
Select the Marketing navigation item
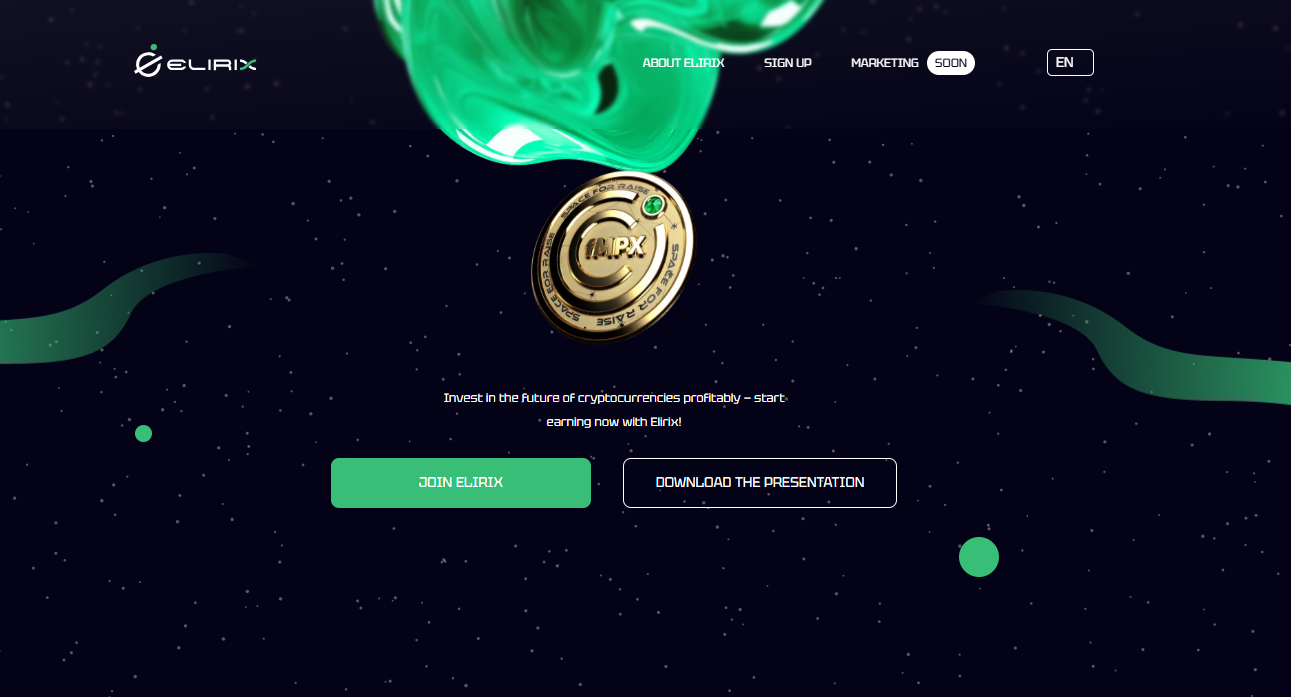pyautogui.click(x=884, y=63)
